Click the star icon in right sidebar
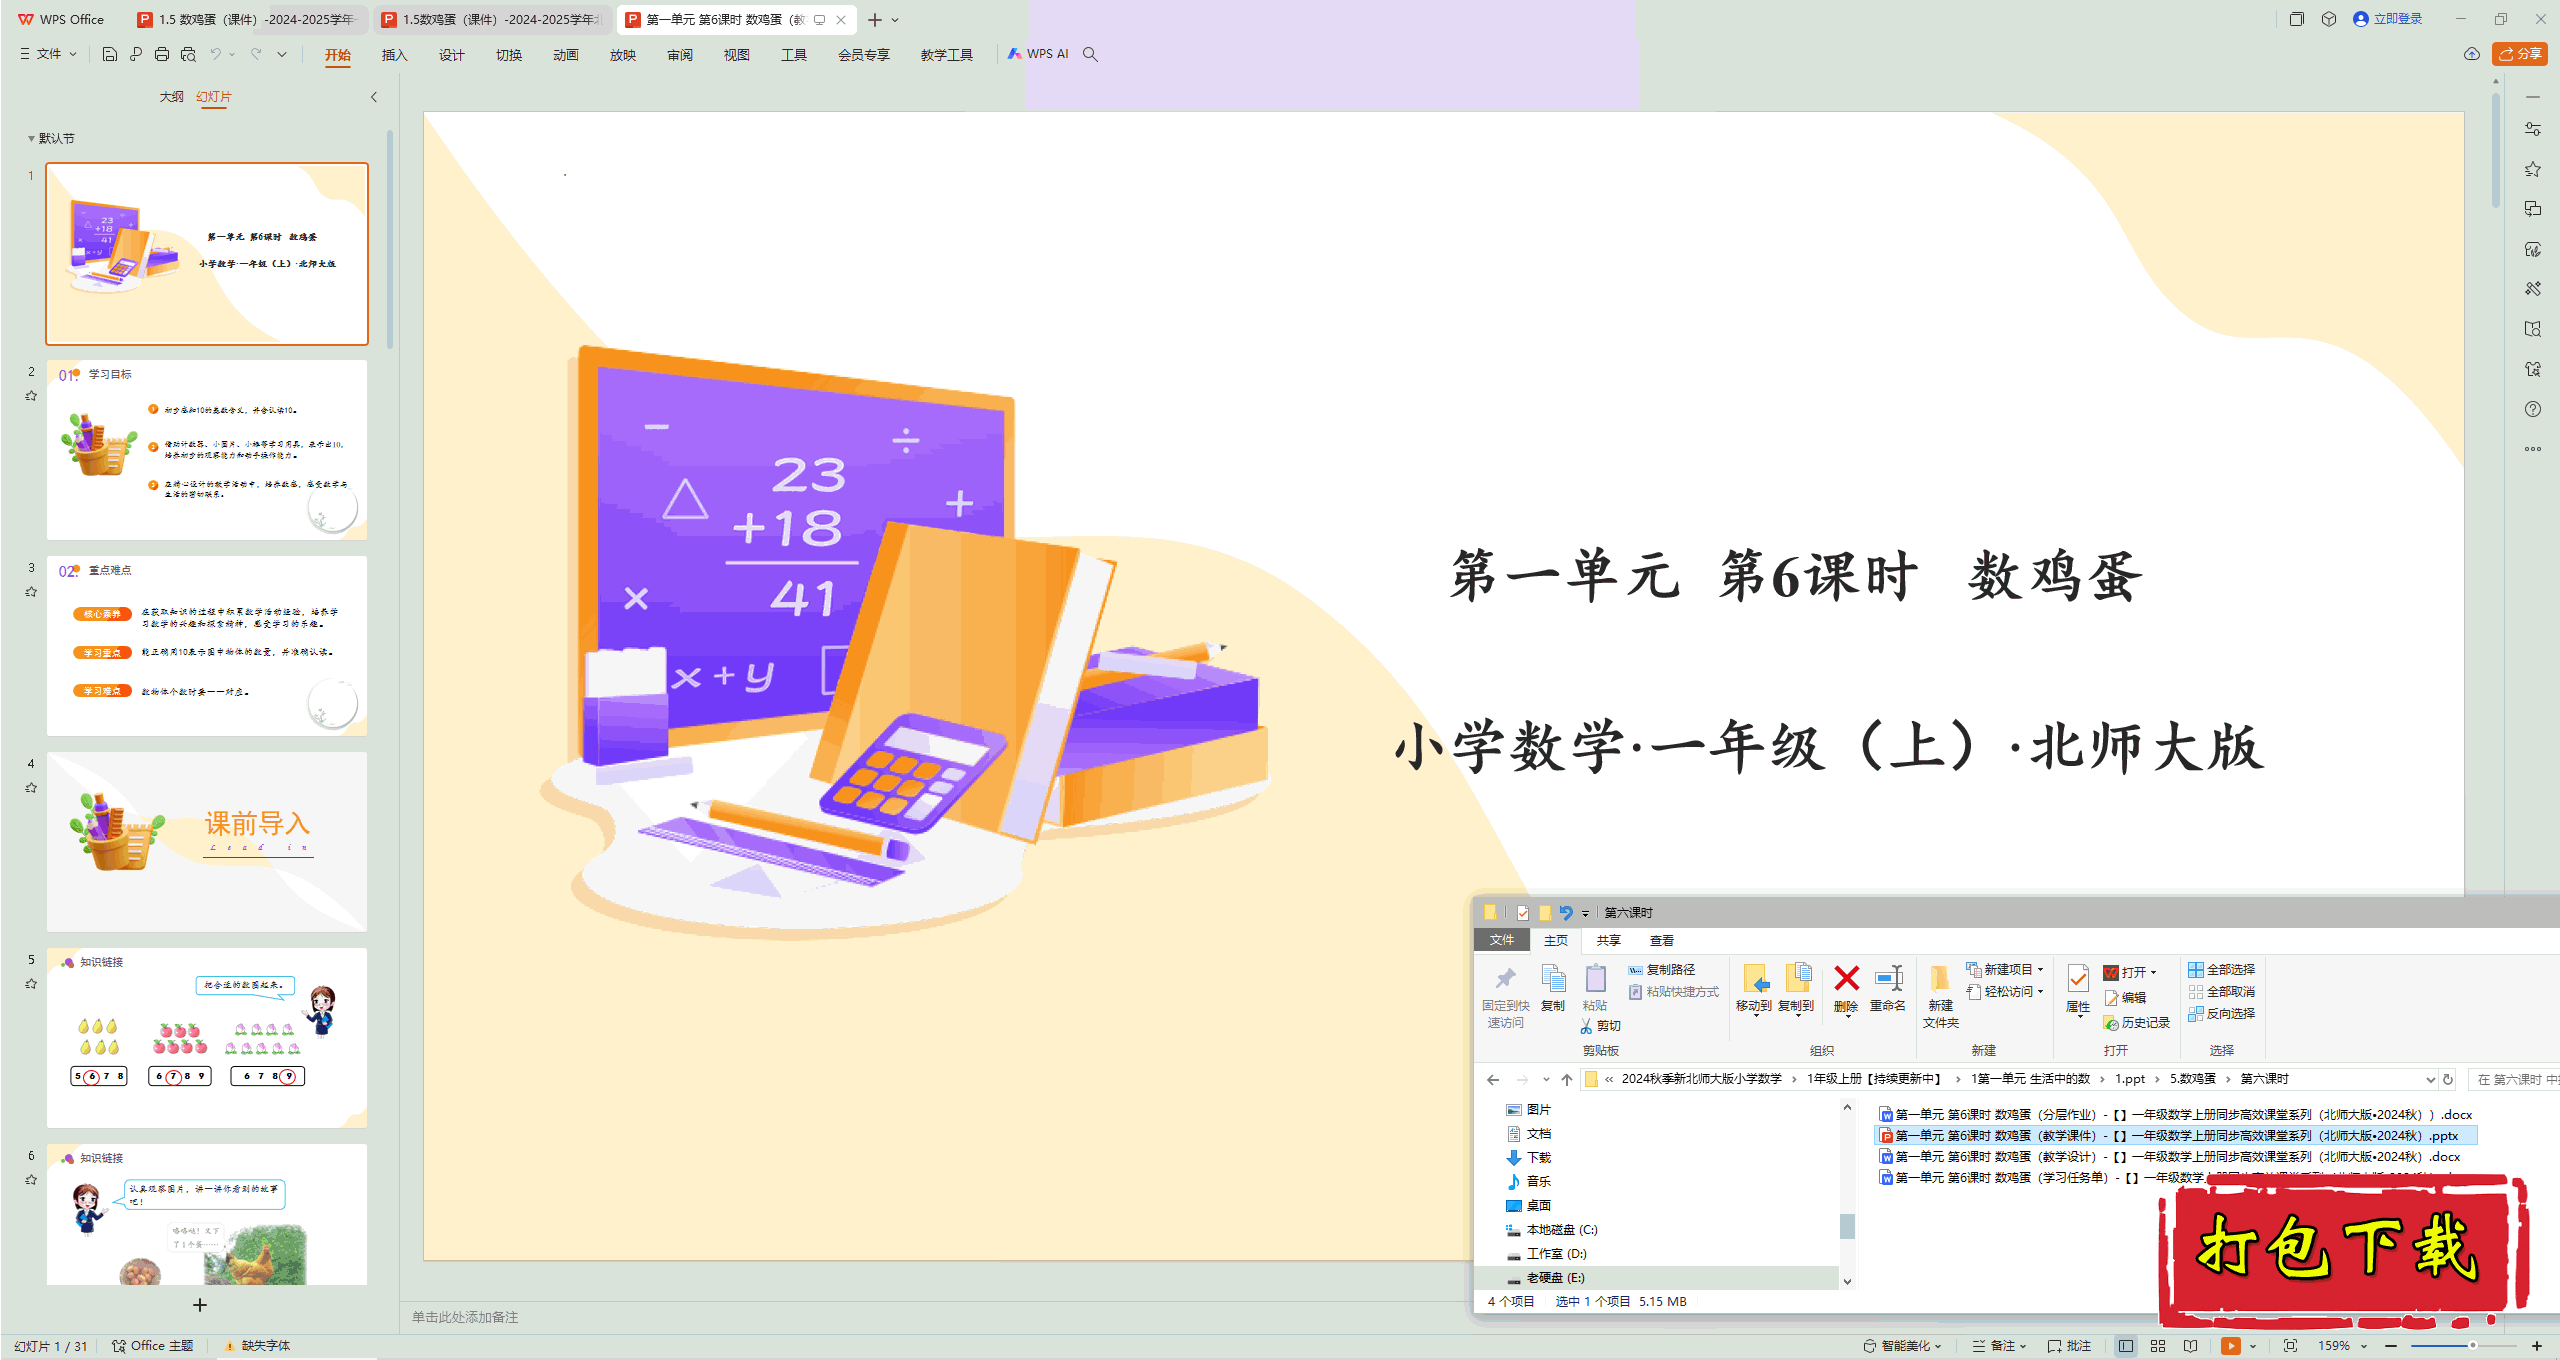 pos(2532,169)
